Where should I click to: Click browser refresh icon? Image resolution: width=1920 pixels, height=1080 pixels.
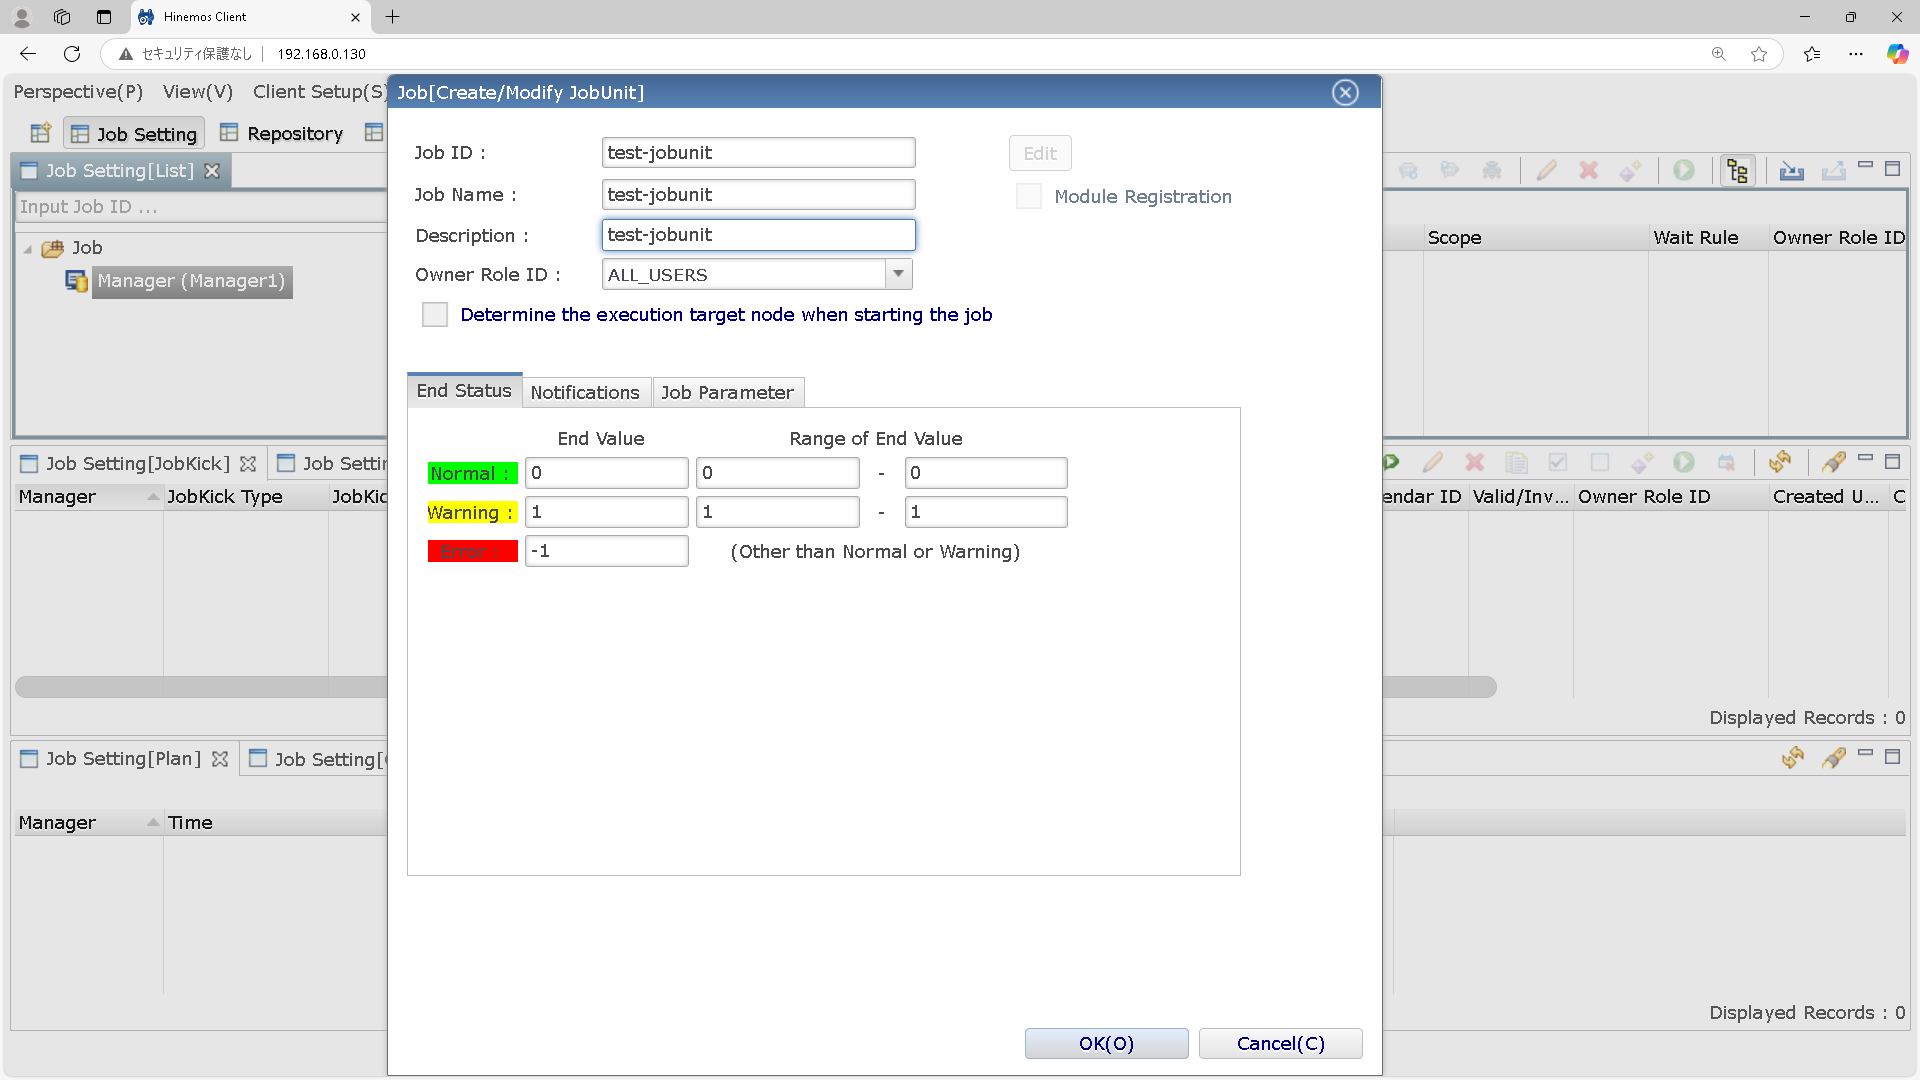click(x=72, y=54)
